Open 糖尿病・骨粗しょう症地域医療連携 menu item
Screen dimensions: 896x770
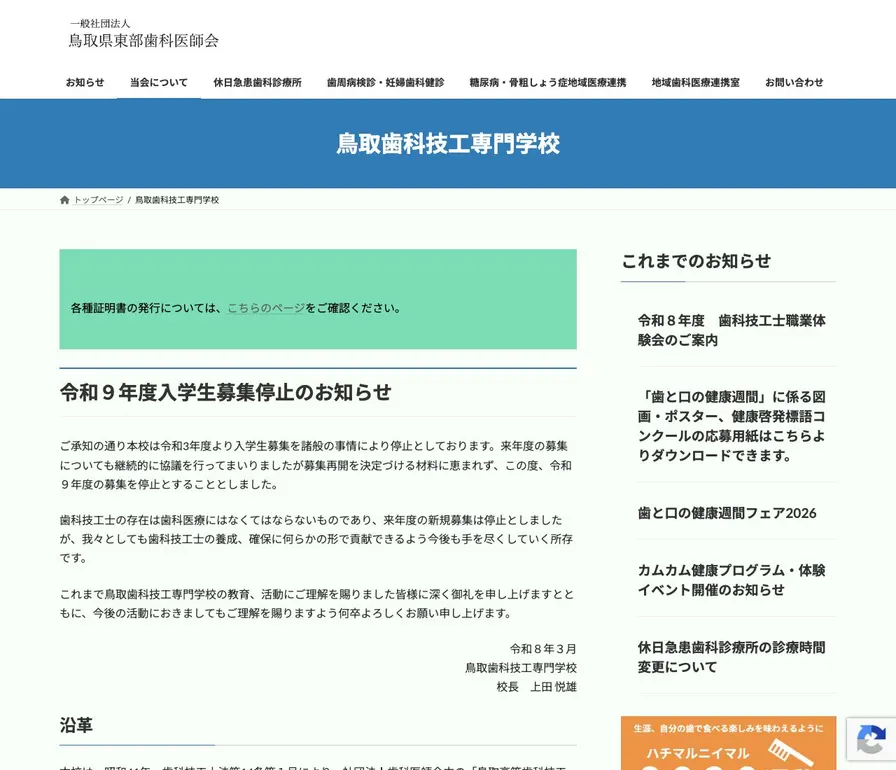click(548, 82)
